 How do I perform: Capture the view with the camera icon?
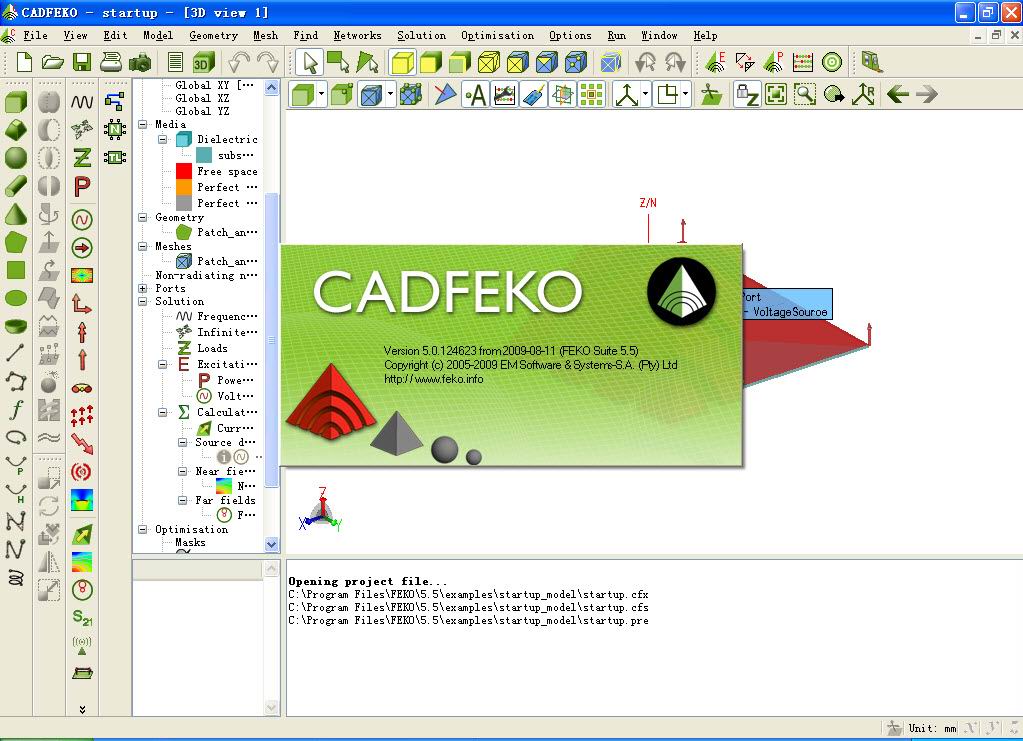point(140,63)
